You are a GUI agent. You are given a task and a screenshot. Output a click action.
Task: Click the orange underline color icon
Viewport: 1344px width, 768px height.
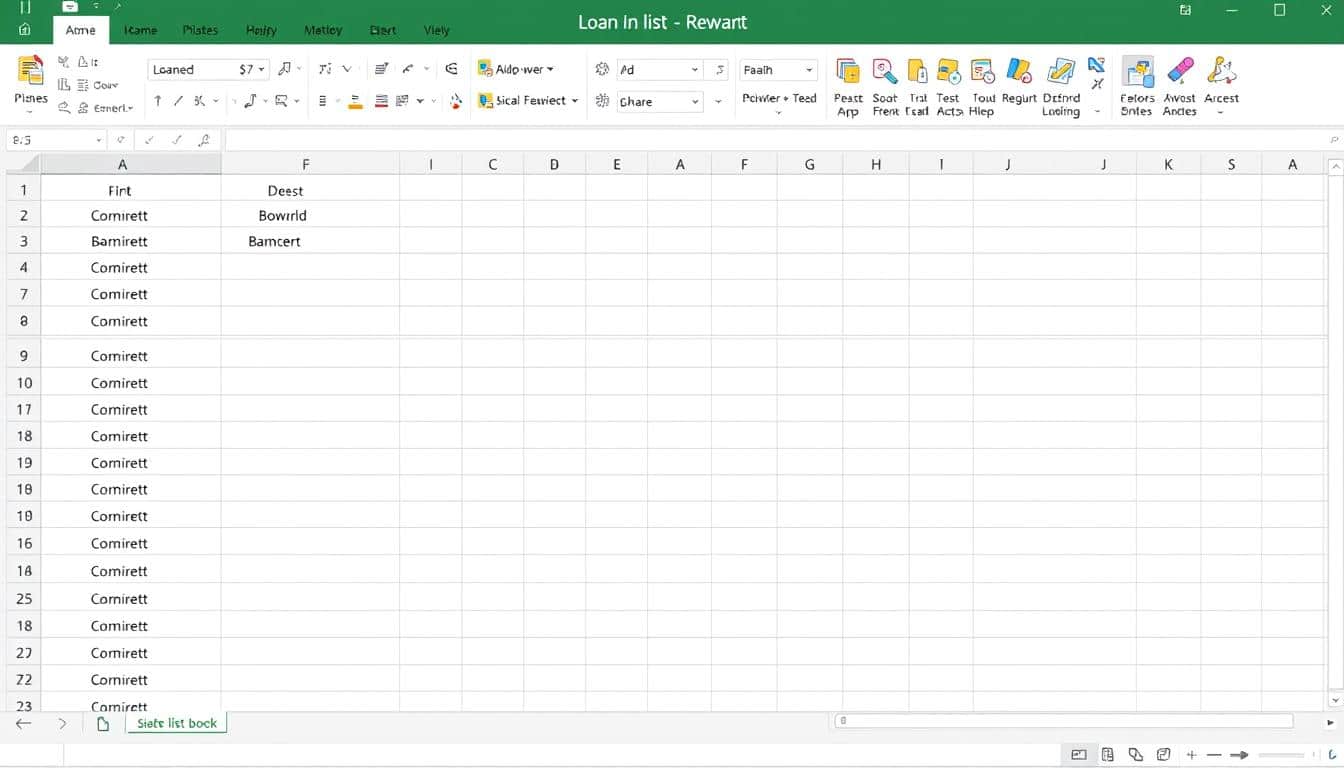click(x=355, y=101)
